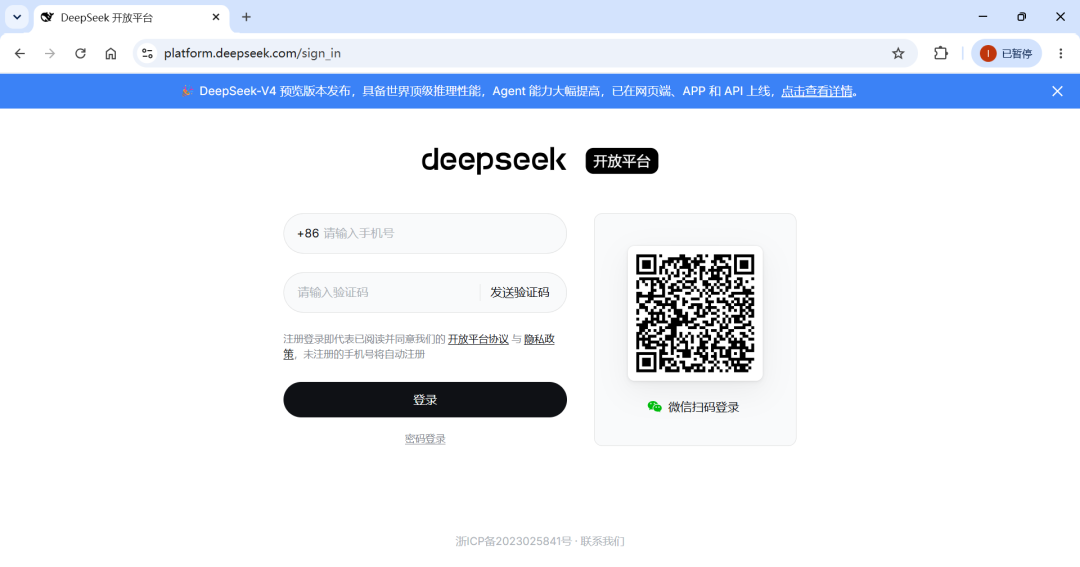Dismiss the DeepSeek-V4 announcement banner

[1057, 91]
